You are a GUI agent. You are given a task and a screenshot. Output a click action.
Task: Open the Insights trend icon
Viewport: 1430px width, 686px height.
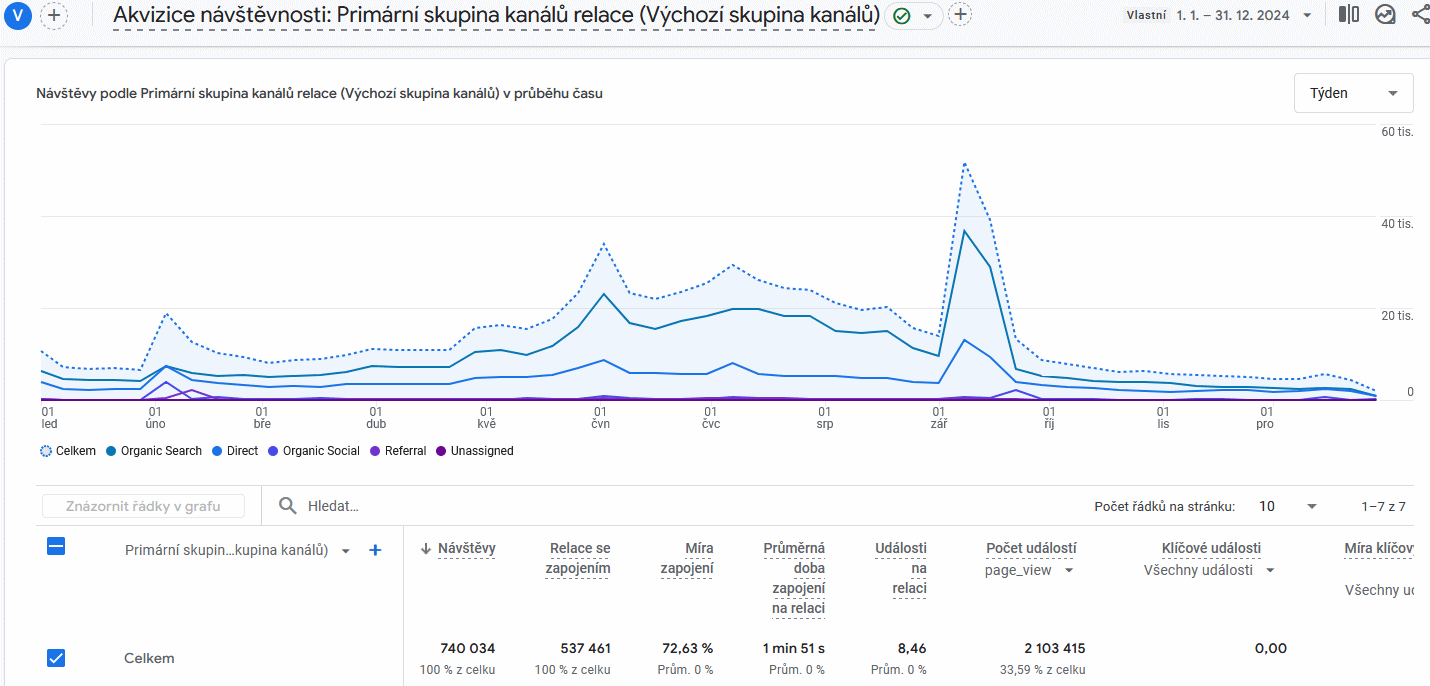1385,15
